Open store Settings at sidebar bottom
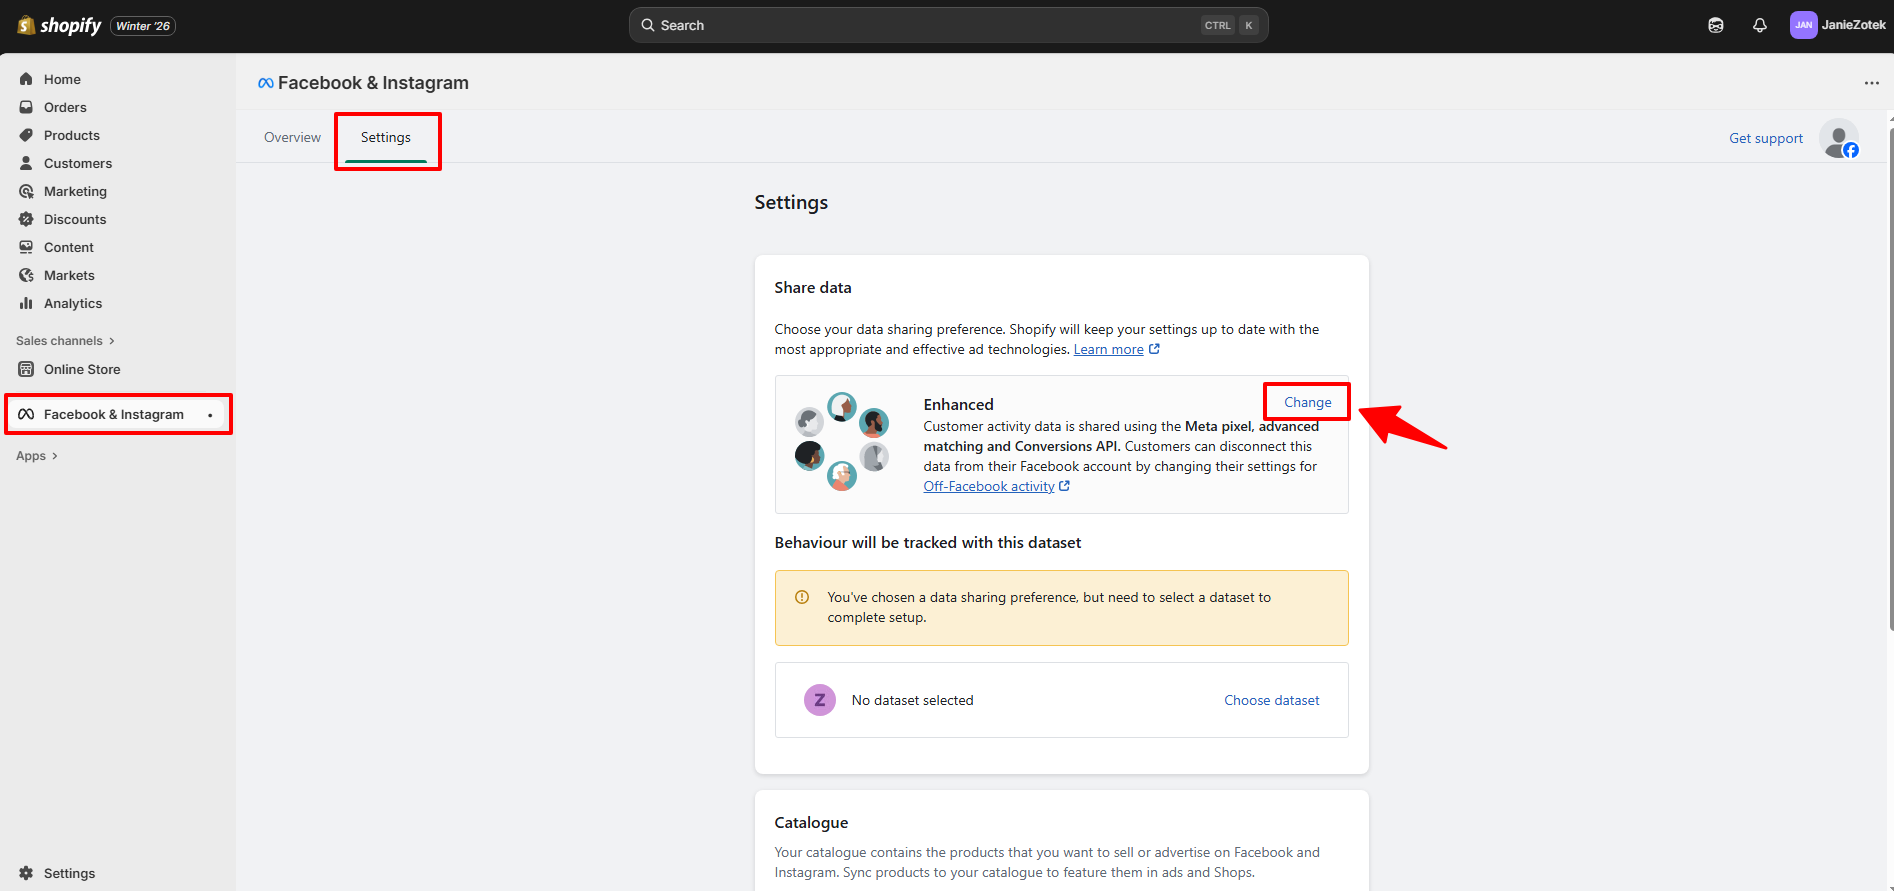This screenshot has height=891, width=1894. click(69, 873)
